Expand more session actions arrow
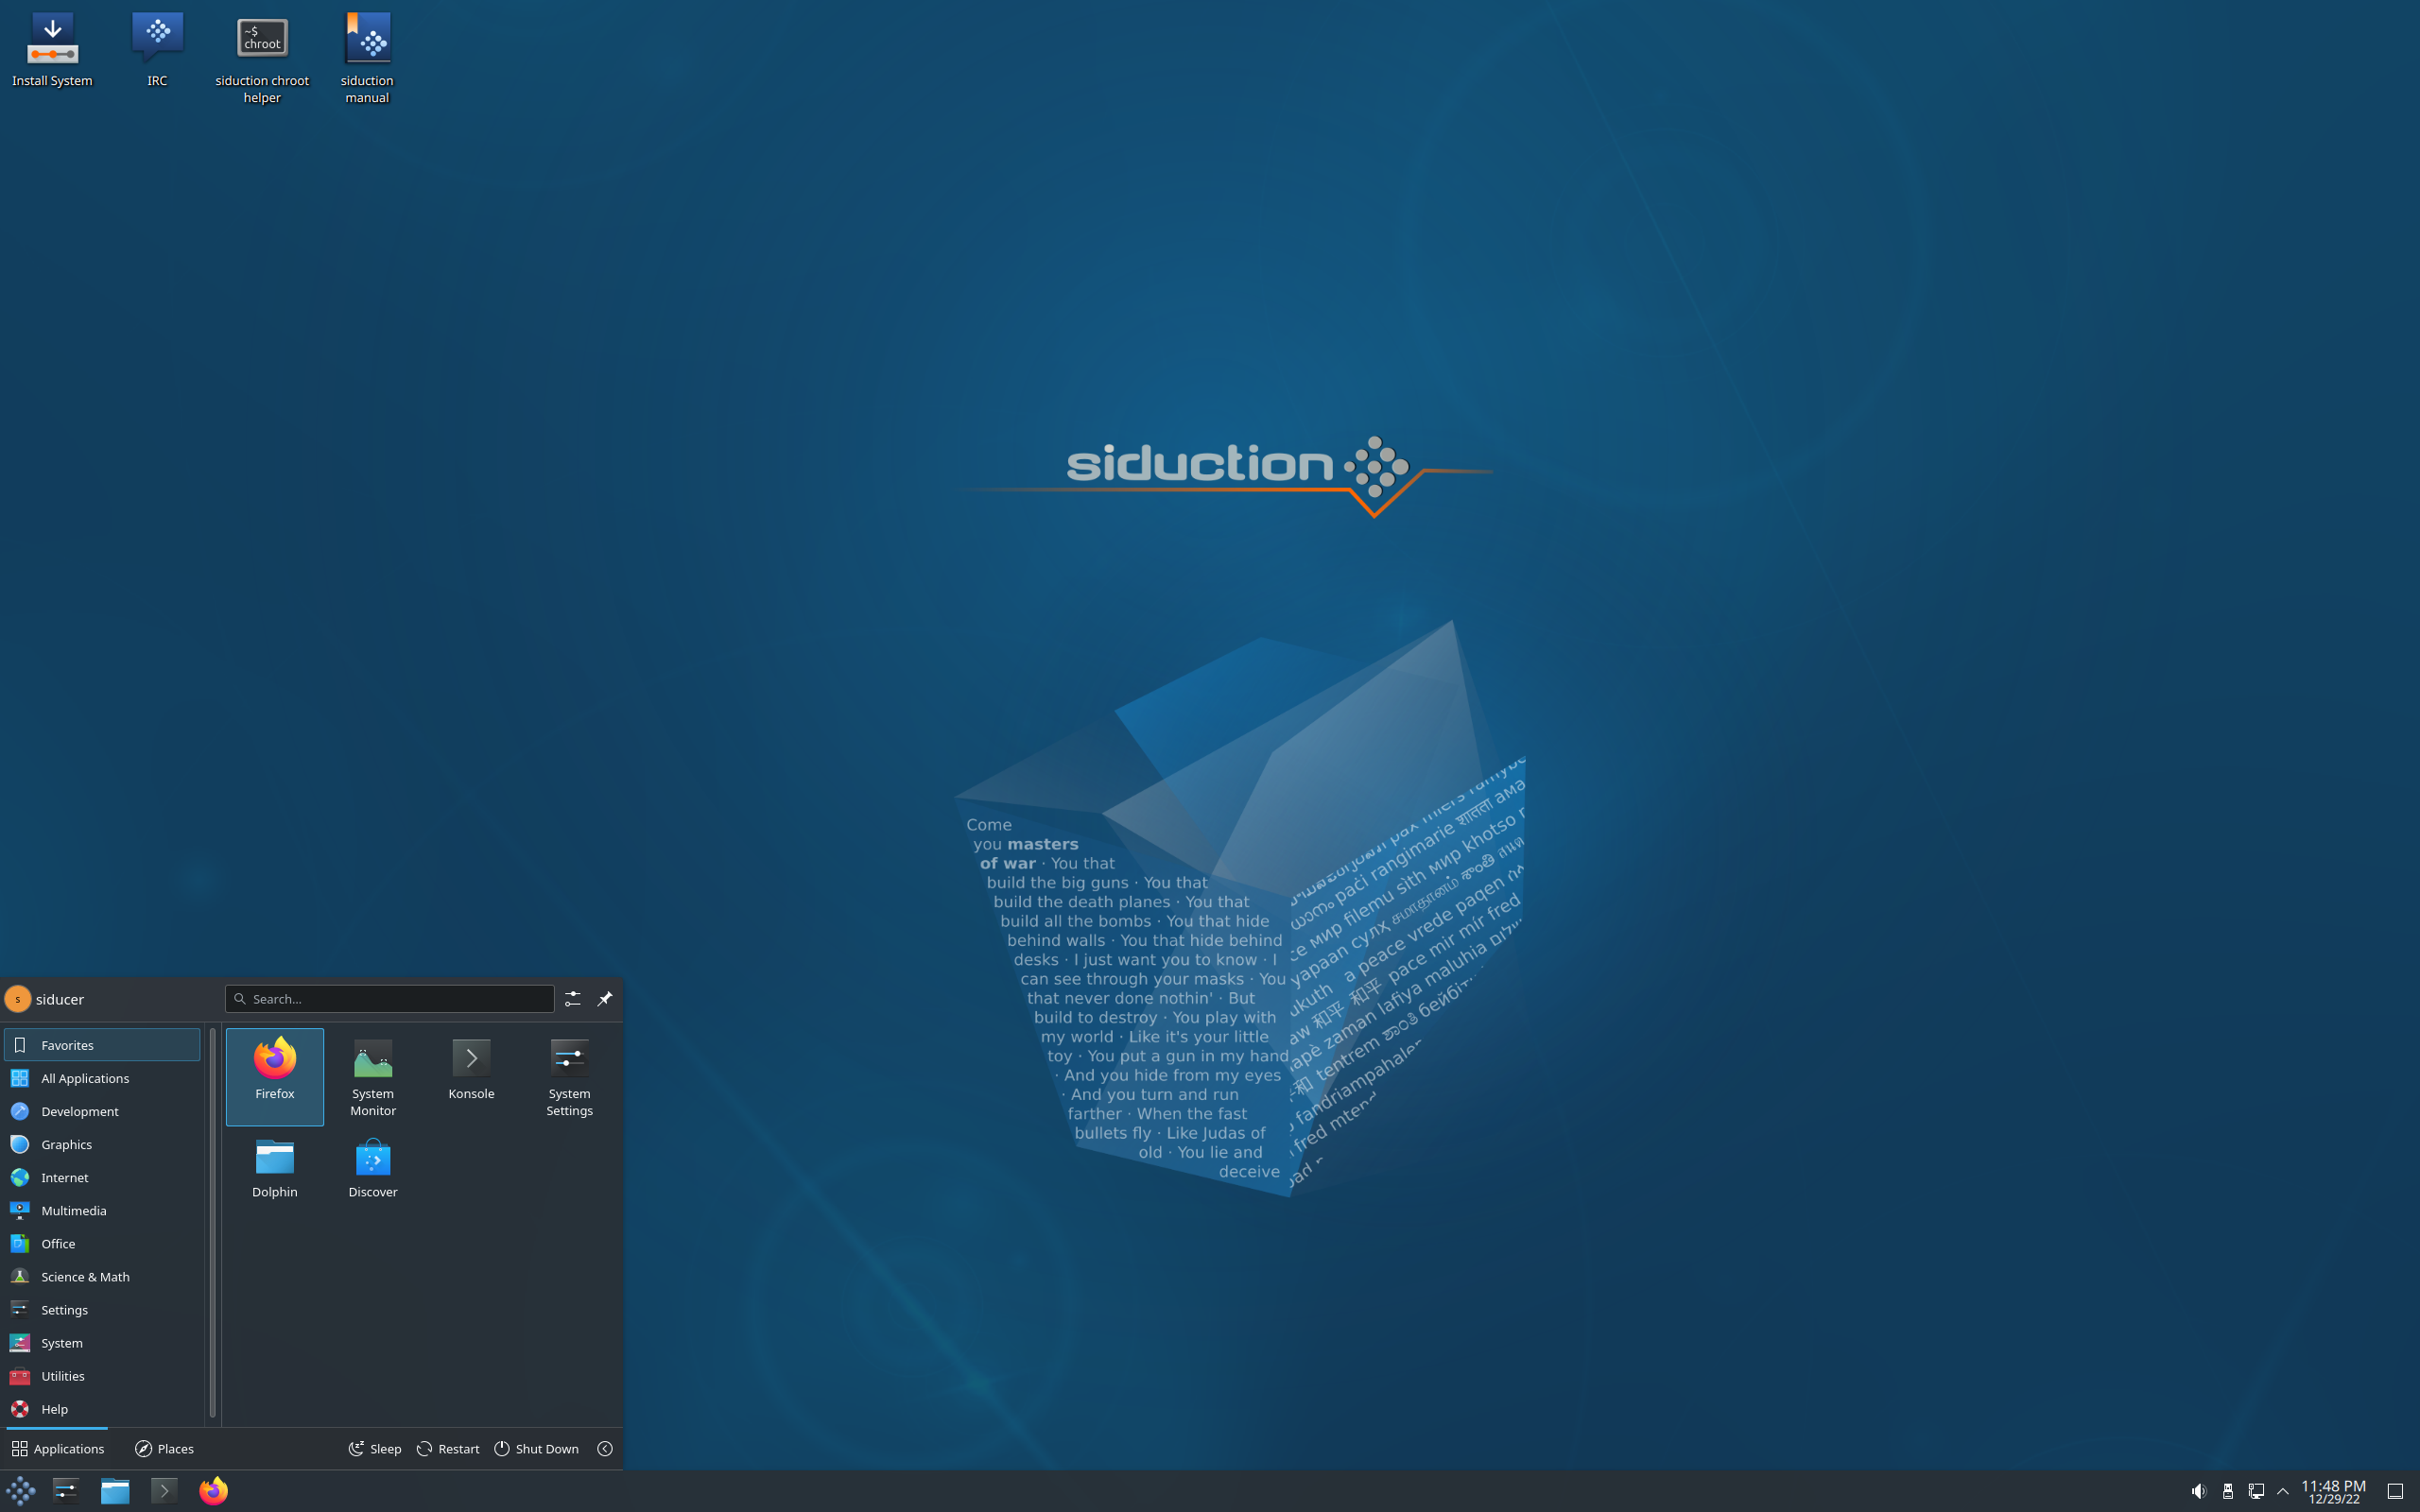Viewport: 2420px width, 1512px height. click(x=605, y=1449)
